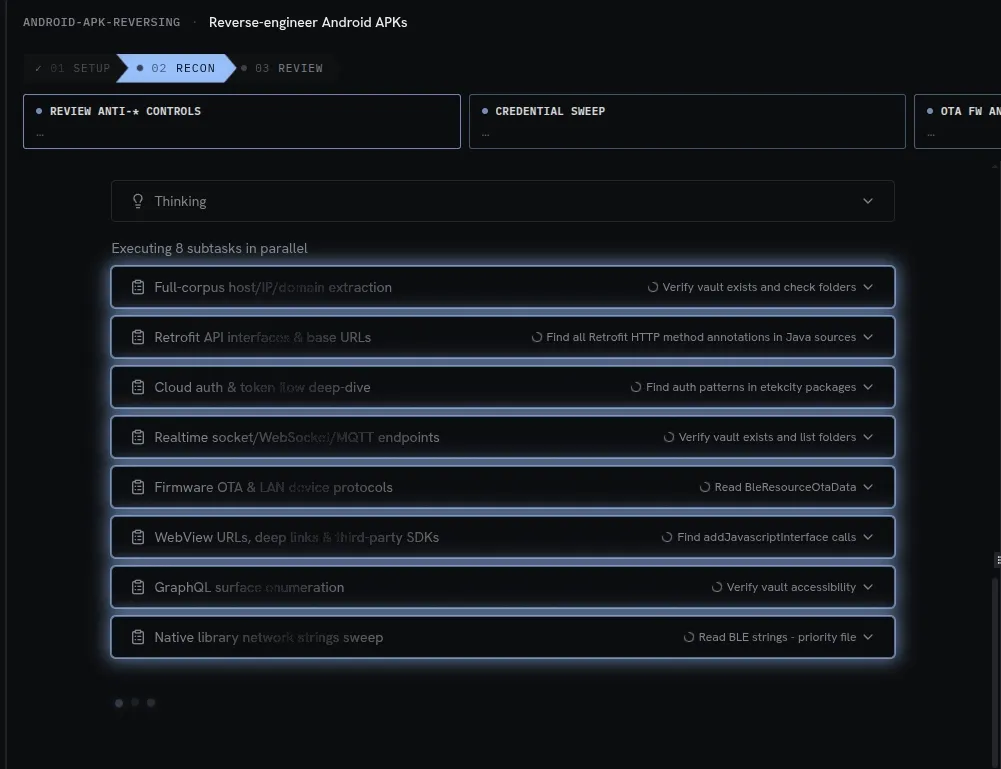Click clipboard icon for Retrofit API interfaces

click(x=138, y=337)
